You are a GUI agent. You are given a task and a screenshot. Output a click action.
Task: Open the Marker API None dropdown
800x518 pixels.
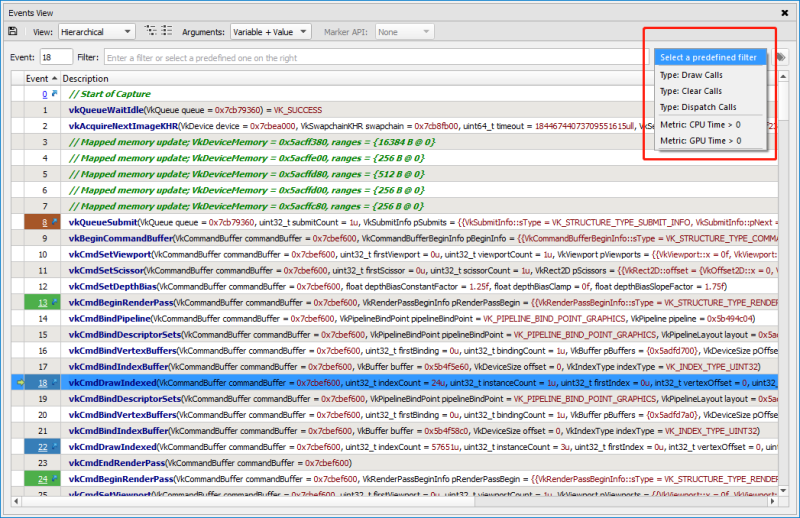point(404,32)
